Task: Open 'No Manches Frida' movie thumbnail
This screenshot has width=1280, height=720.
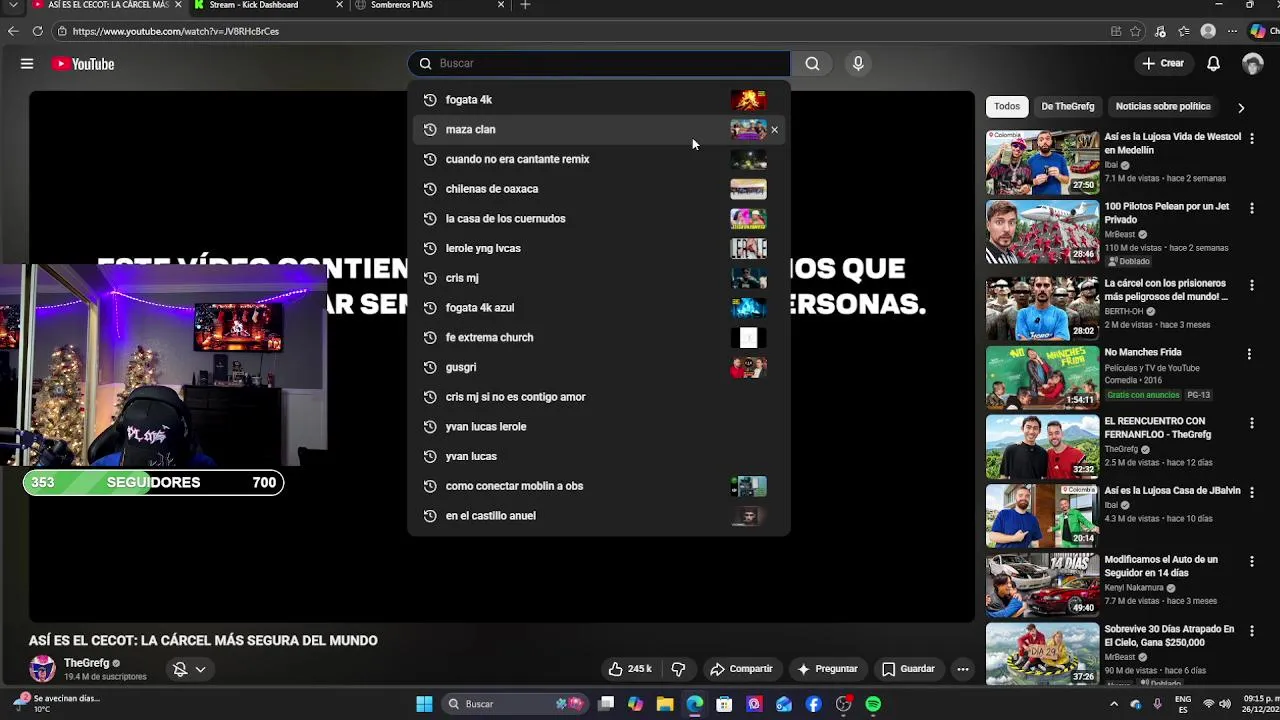Action: 1042,377
